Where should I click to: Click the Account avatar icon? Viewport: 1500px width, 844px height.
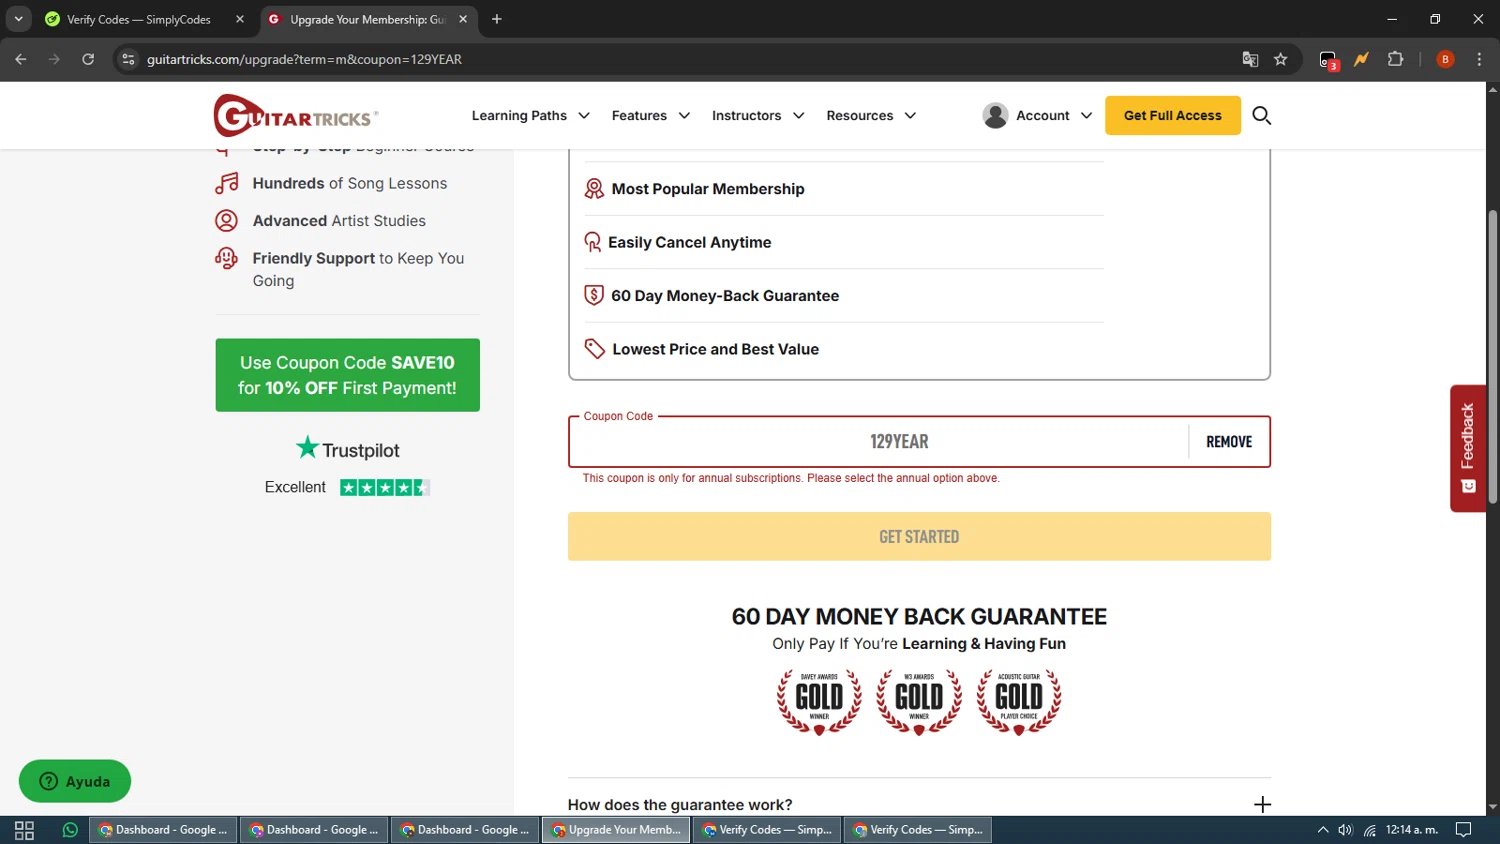click(995, 116)
